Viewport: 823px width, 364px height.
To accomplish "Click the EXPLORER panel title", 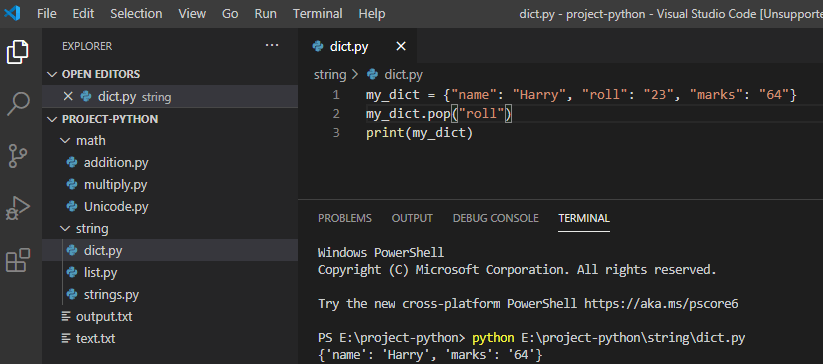I will [87, 46].
